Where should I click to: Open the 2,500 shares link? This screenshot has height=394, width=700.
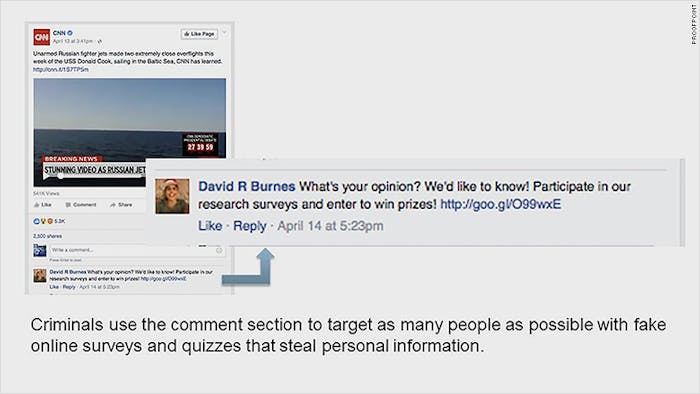[x=47, y=236]
